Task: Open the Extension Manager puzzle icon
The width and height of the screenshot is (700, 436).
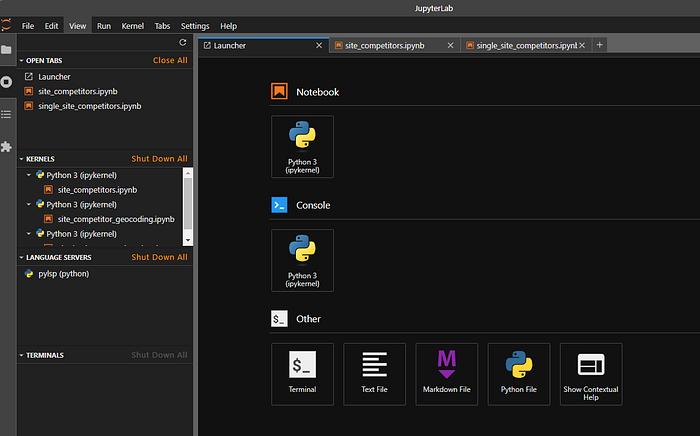Action: (x=6, y=147)
